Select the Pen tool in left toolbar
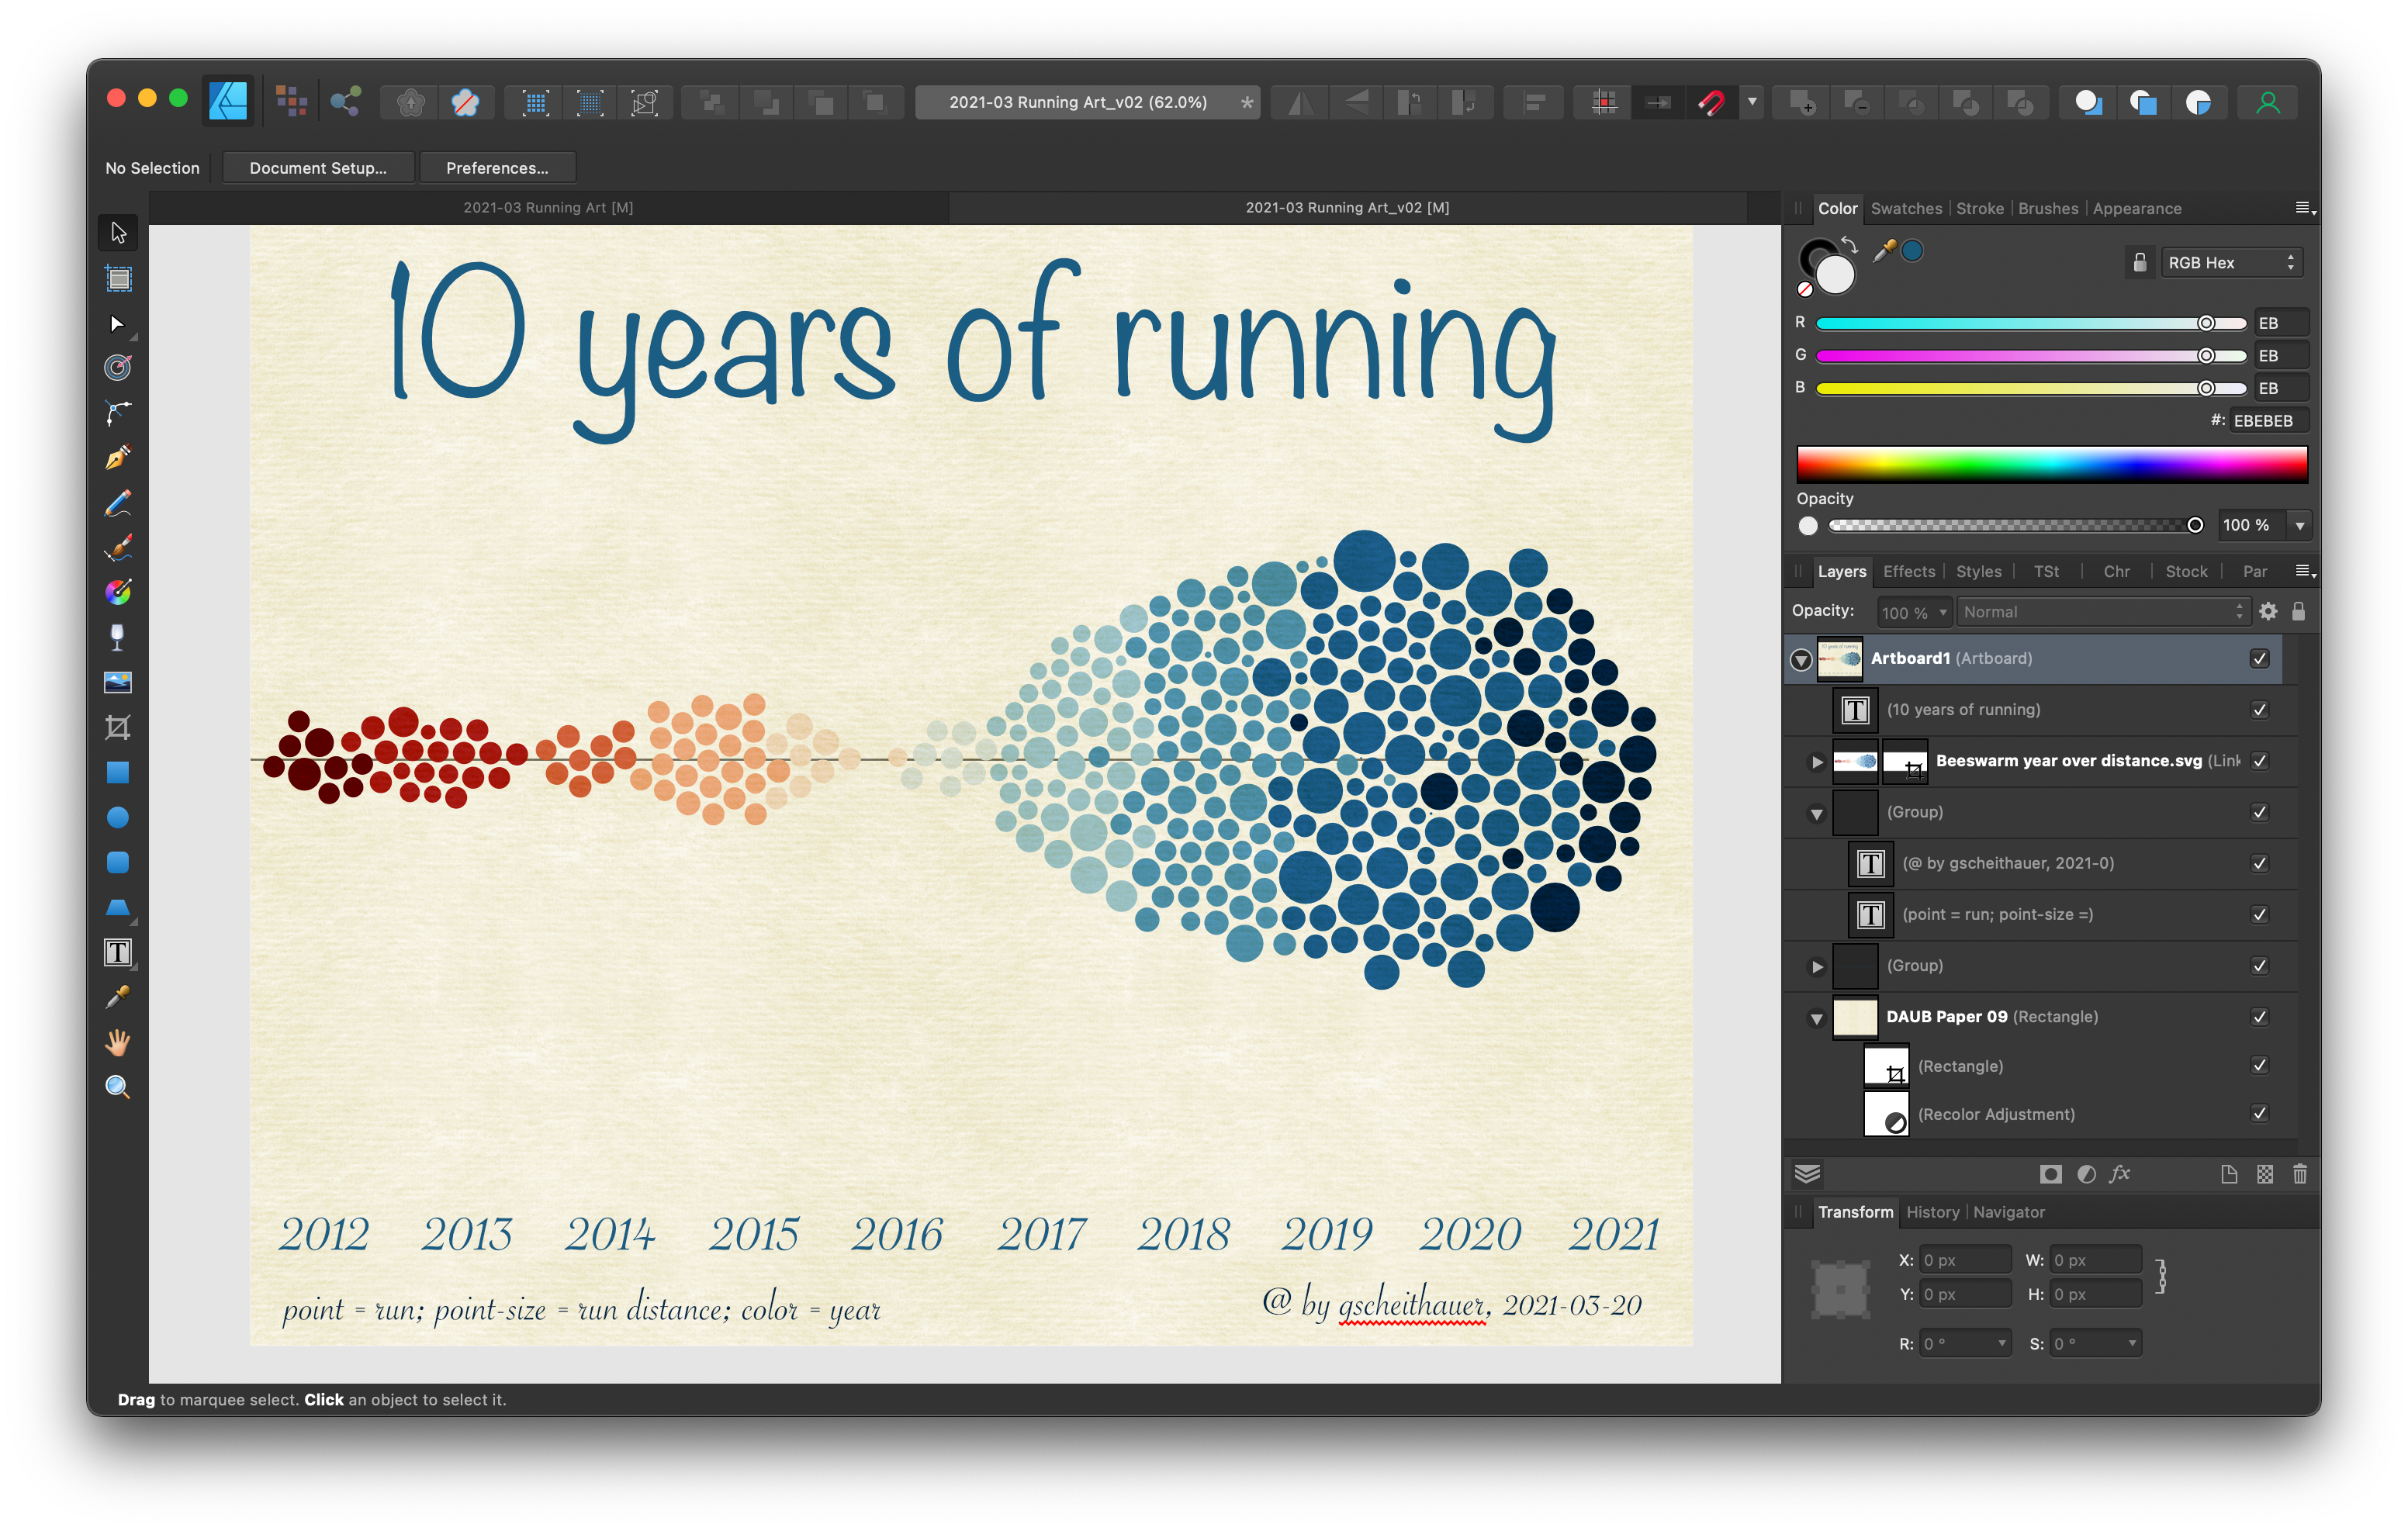Screen dimensions: 2408x1531 118,458
